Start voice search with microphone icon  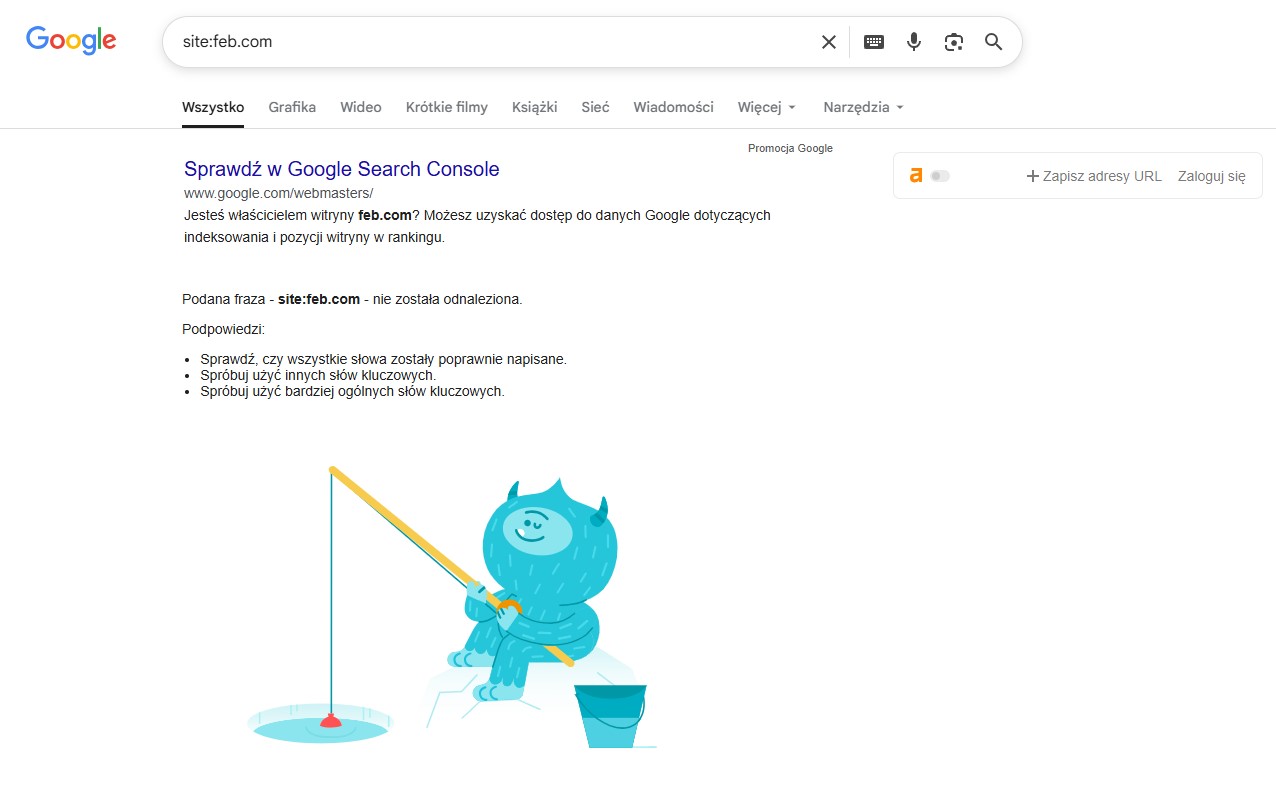913,42
